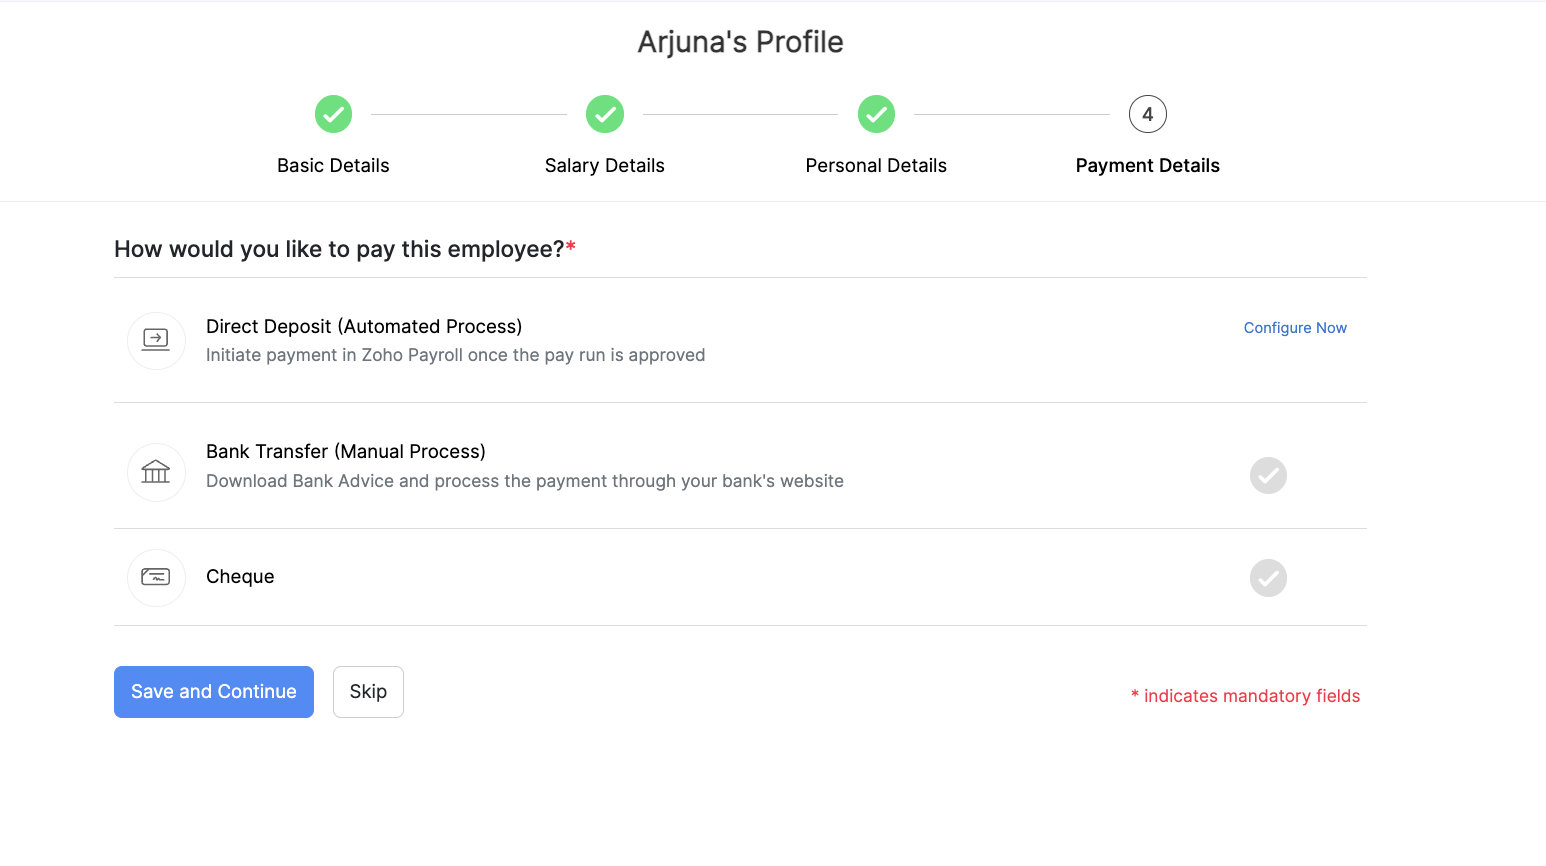This screenshot has width=1546, height=866.
Task: Skip the Payment Details step
Action: click(x=368, y=691)
